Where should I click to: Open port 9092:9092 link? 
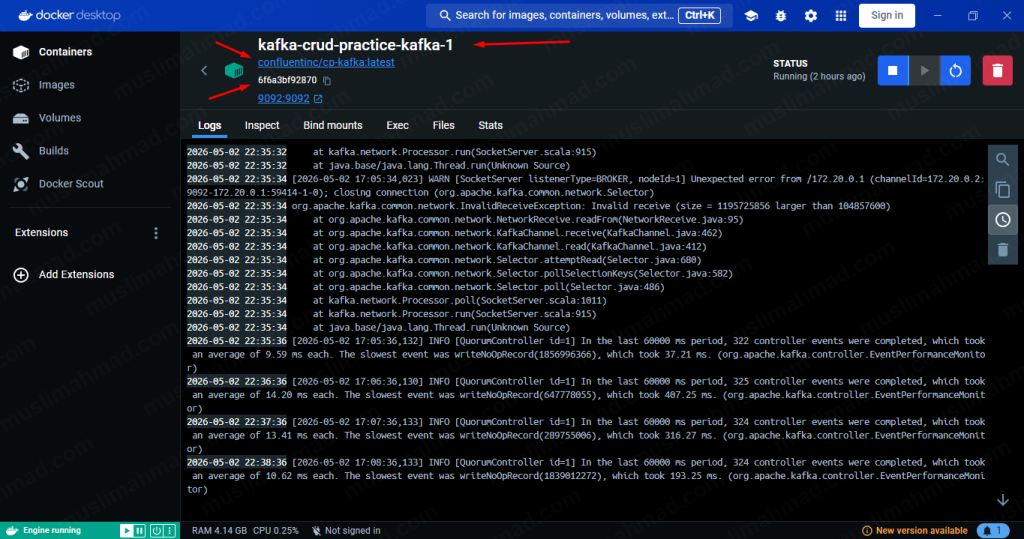click(x=290, y=99)
